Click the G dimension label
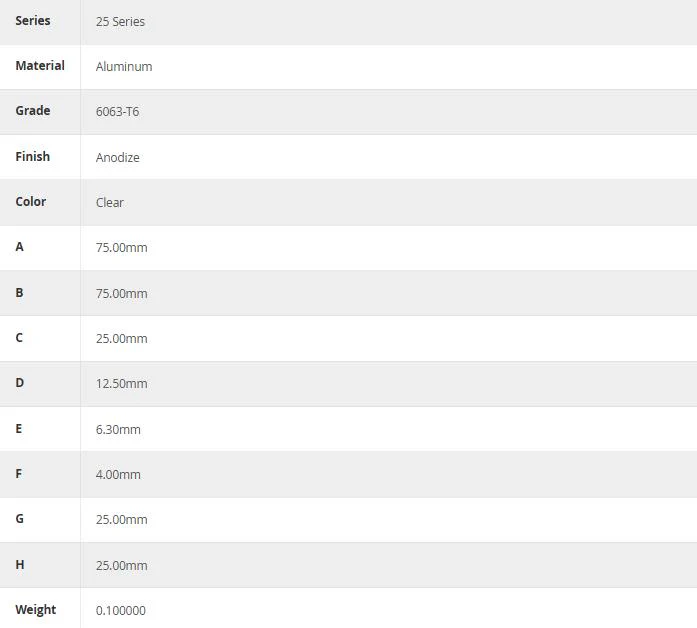This screenshot has height=628, width=697. point(20,519)
